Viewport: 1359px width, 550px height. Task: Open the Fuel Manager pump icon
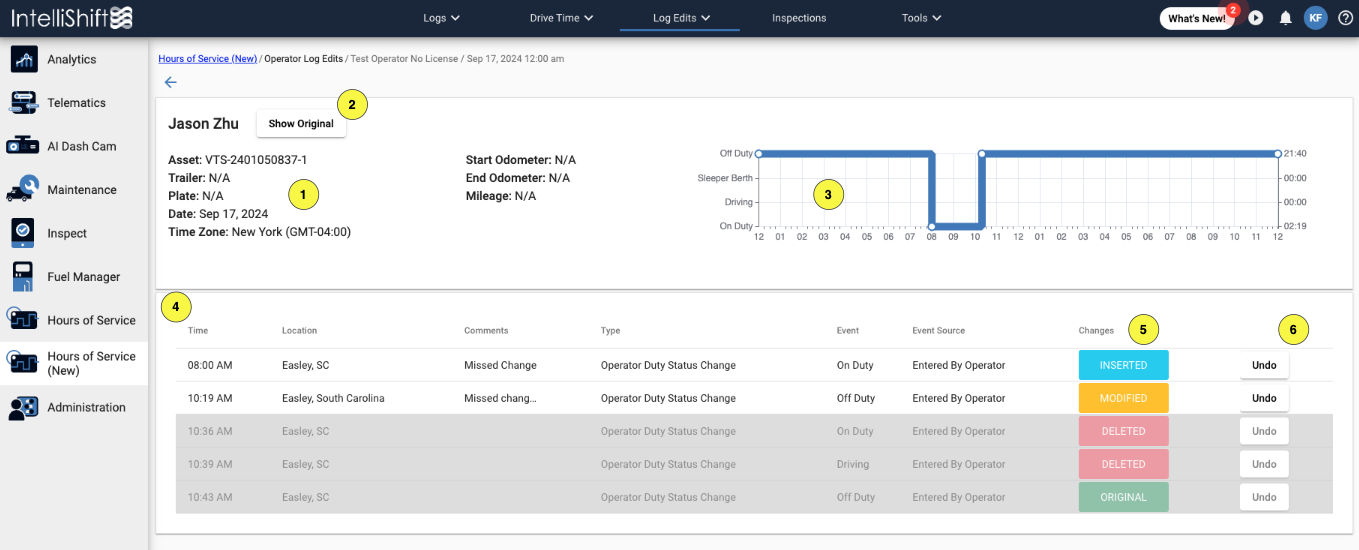pos(24,277)
